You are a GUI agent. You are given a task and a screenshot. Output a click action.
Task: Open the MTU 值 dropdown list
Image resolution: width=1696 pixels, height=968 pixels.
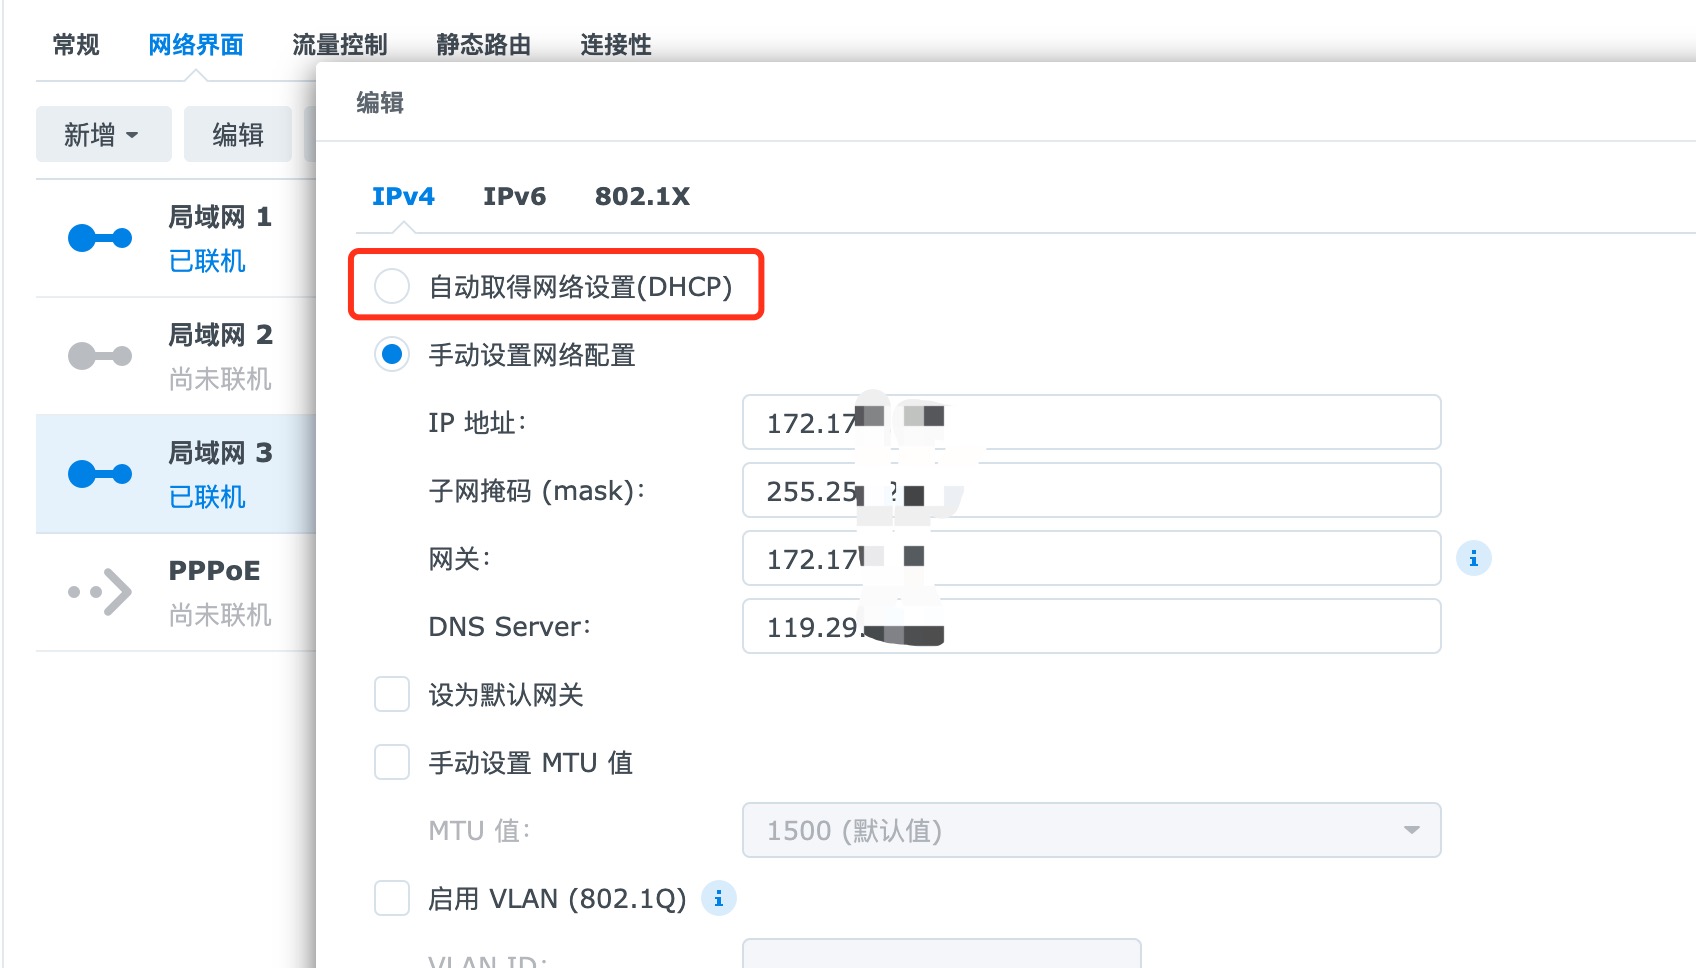(x=1091, y=830)
